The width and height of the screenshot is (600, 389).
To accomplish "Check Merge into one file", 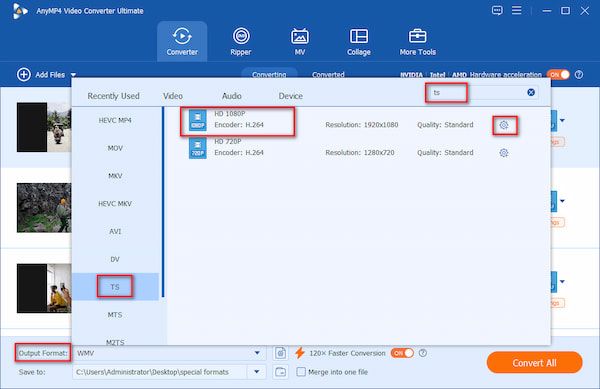I will coord(301,372).
